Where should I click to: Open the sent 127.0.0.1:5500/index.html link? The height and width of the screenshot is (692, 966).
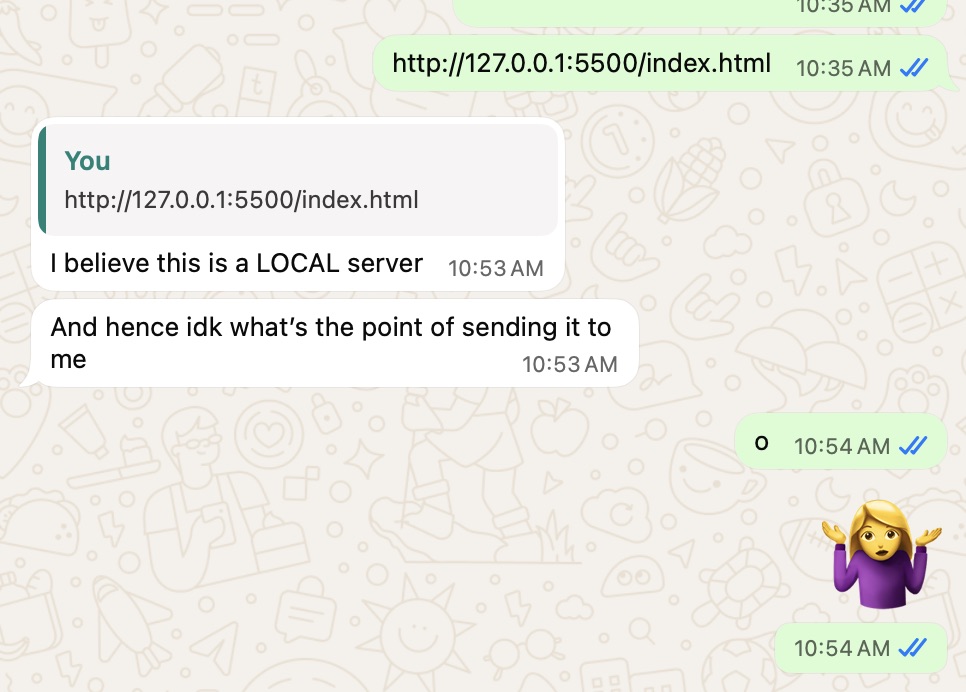click(x=582, y=63)
